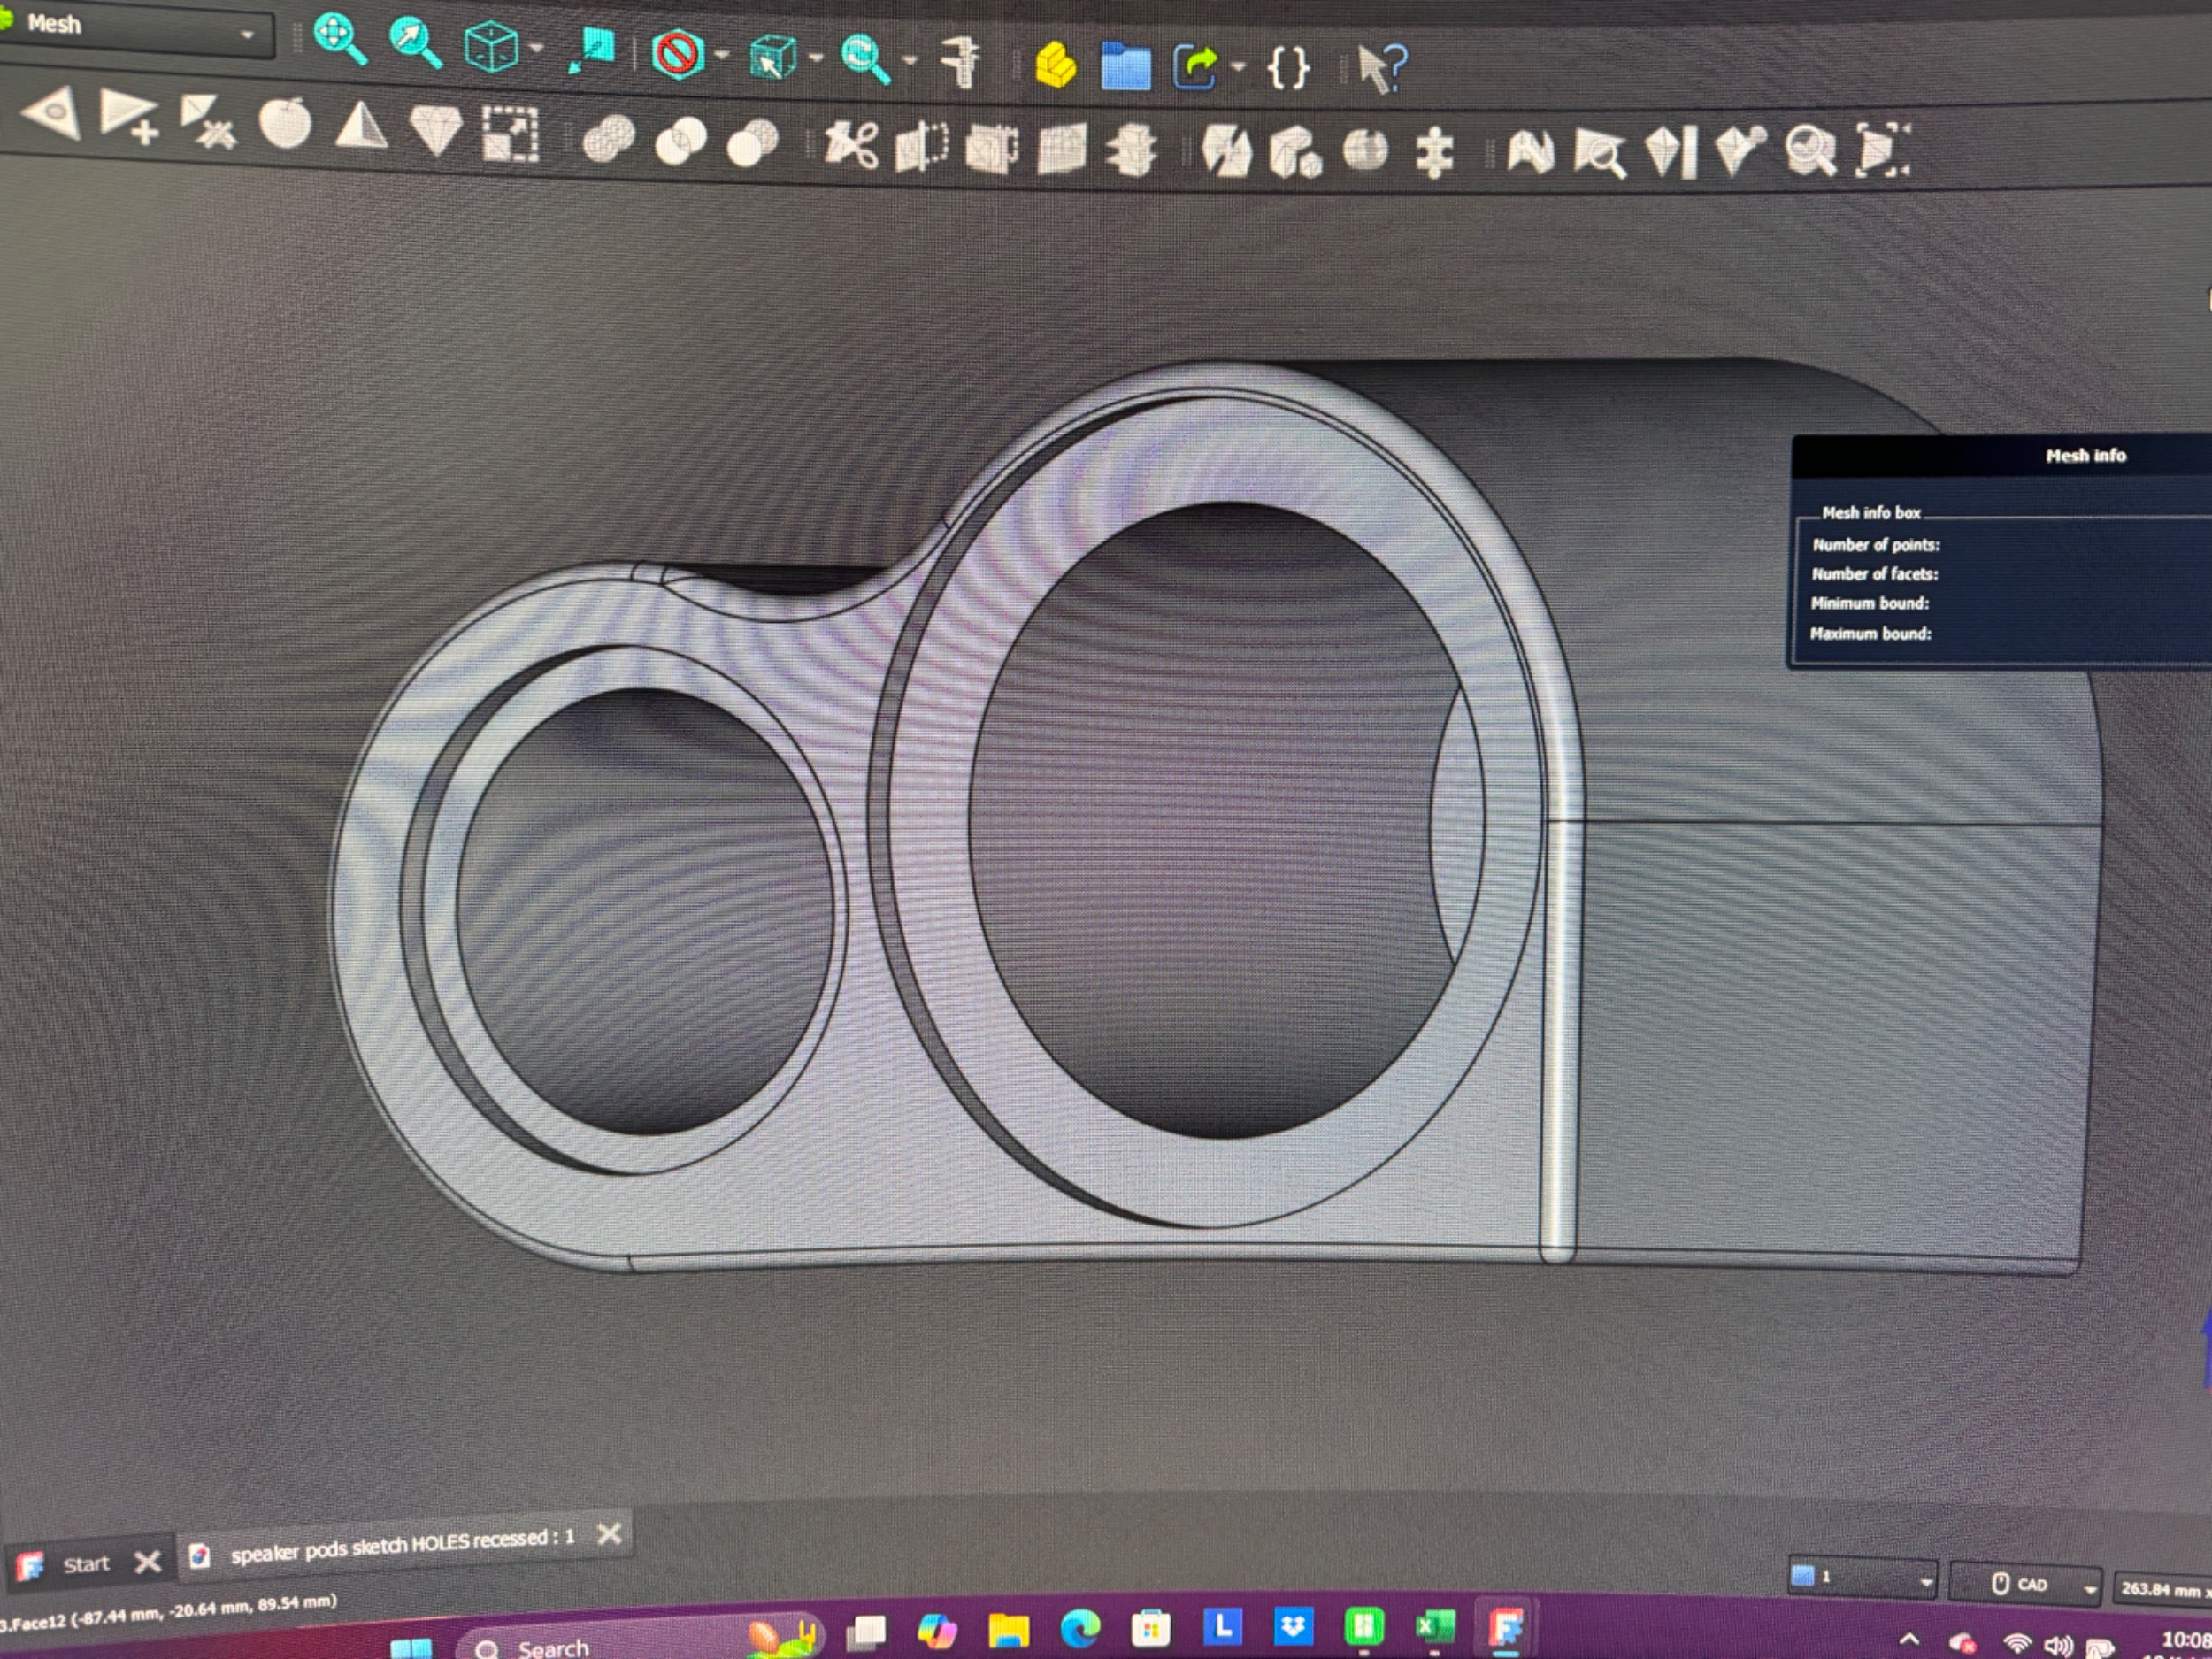2212x1659 pixels.
Task: Click the Fit All zoom icon
Action: (x=339, y=38)
